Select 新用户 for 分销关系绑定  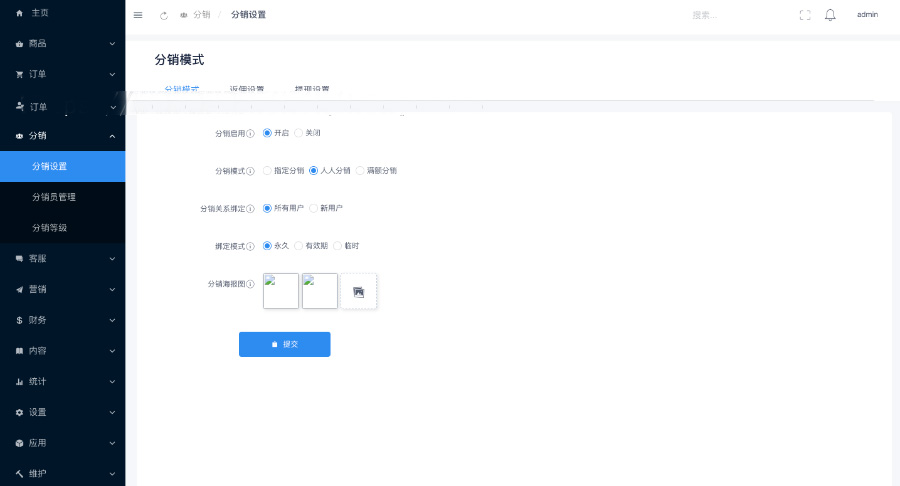pyautogui.click(x=314, y=208)
